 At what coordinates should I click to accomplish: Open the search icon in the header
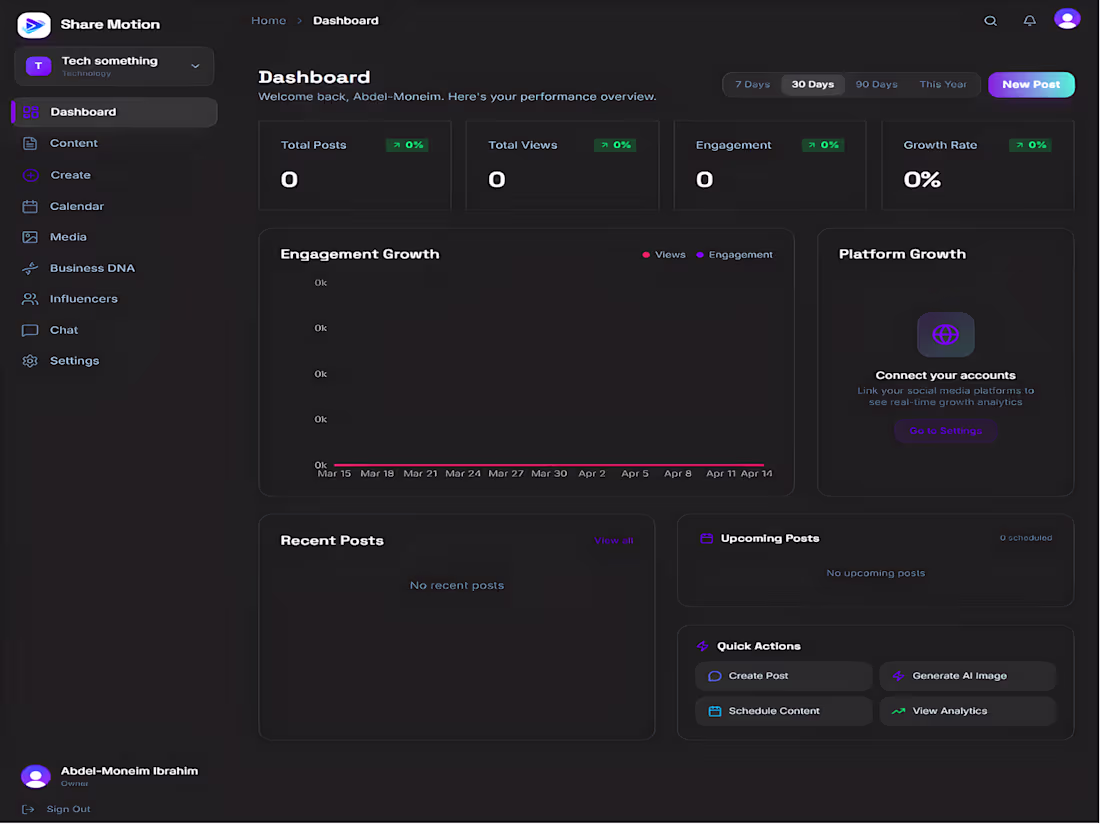[990, 21]
